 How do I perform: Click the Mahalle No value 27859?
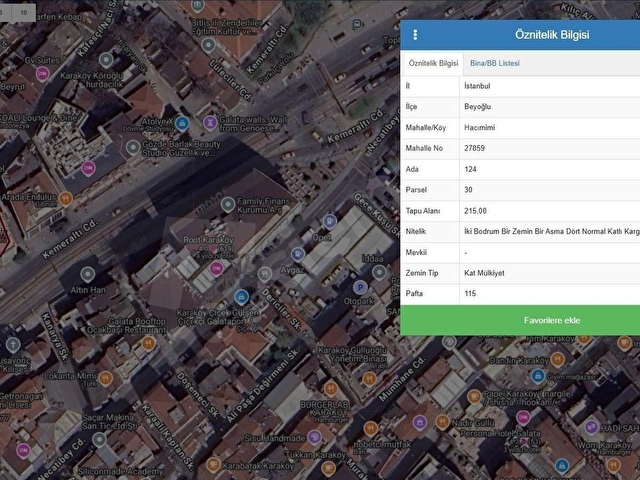[474, 148]
